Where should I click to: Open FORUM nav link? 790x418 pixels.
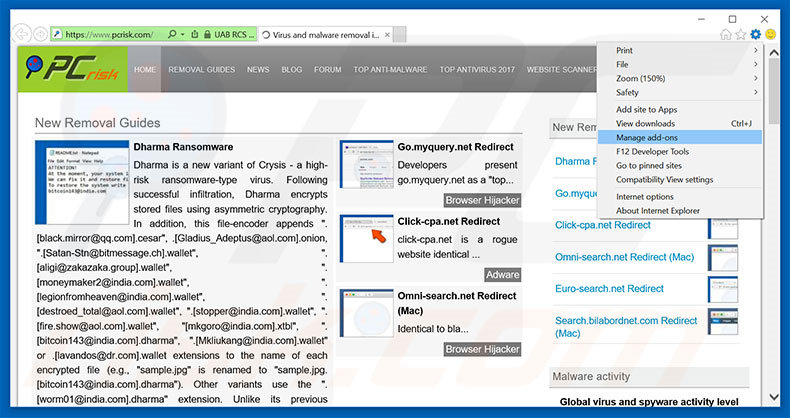327,69
